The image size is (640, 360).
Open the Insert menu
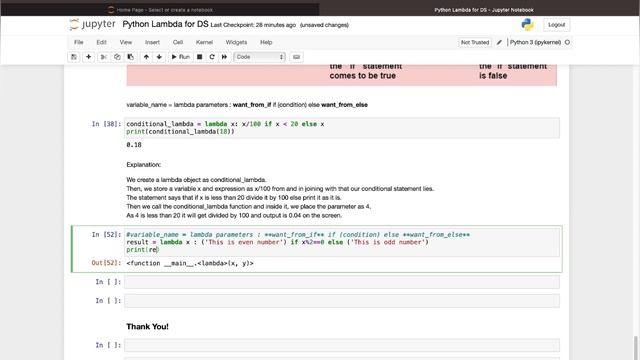click(x=152, y=42)
